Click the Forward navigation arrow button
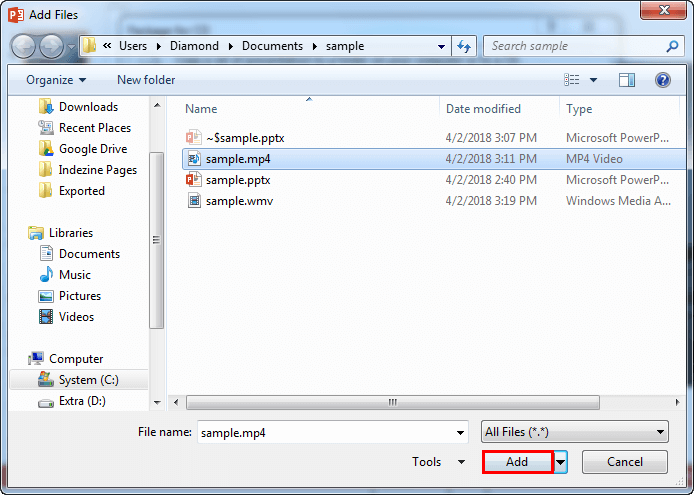The height and width of the screenshot is (495, 694). (52, 46)
